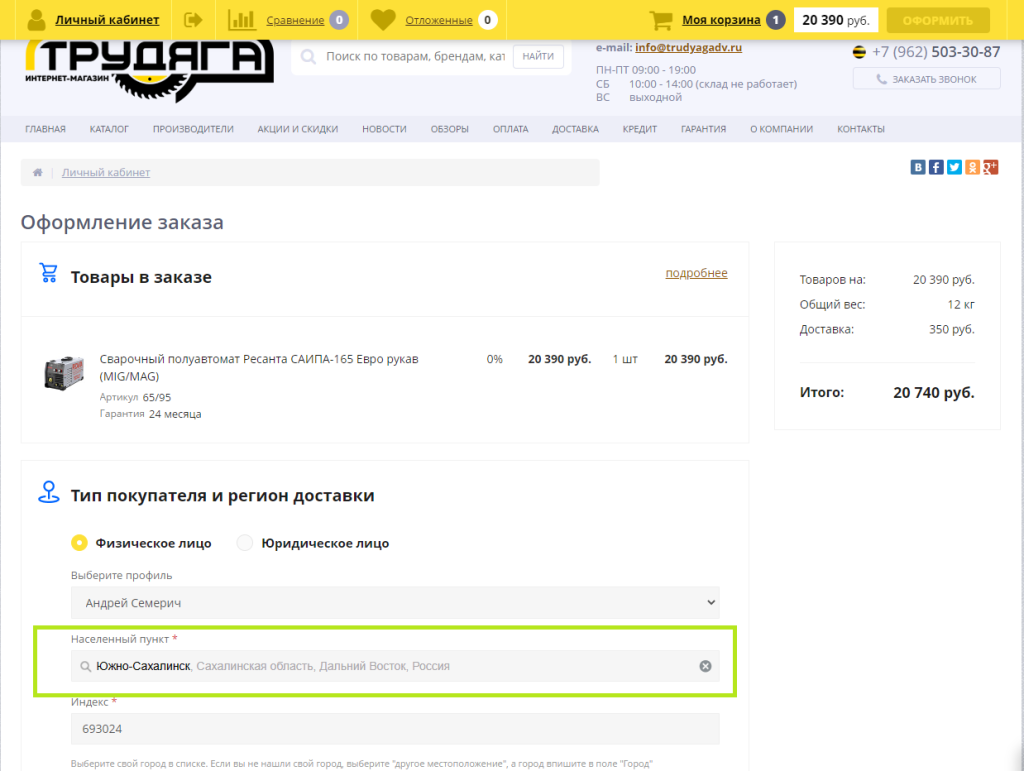Share via VKontakte icon
This screenshot has height=771, width=1024.
coord(918,167)
